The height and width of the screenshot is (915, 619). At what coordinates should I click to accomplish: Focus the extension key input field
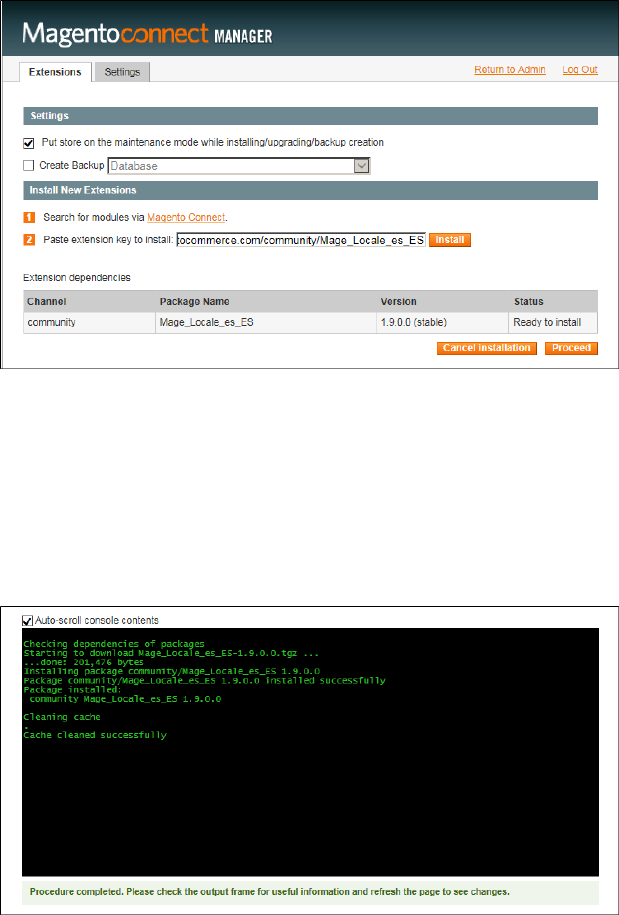coord(301,240)
